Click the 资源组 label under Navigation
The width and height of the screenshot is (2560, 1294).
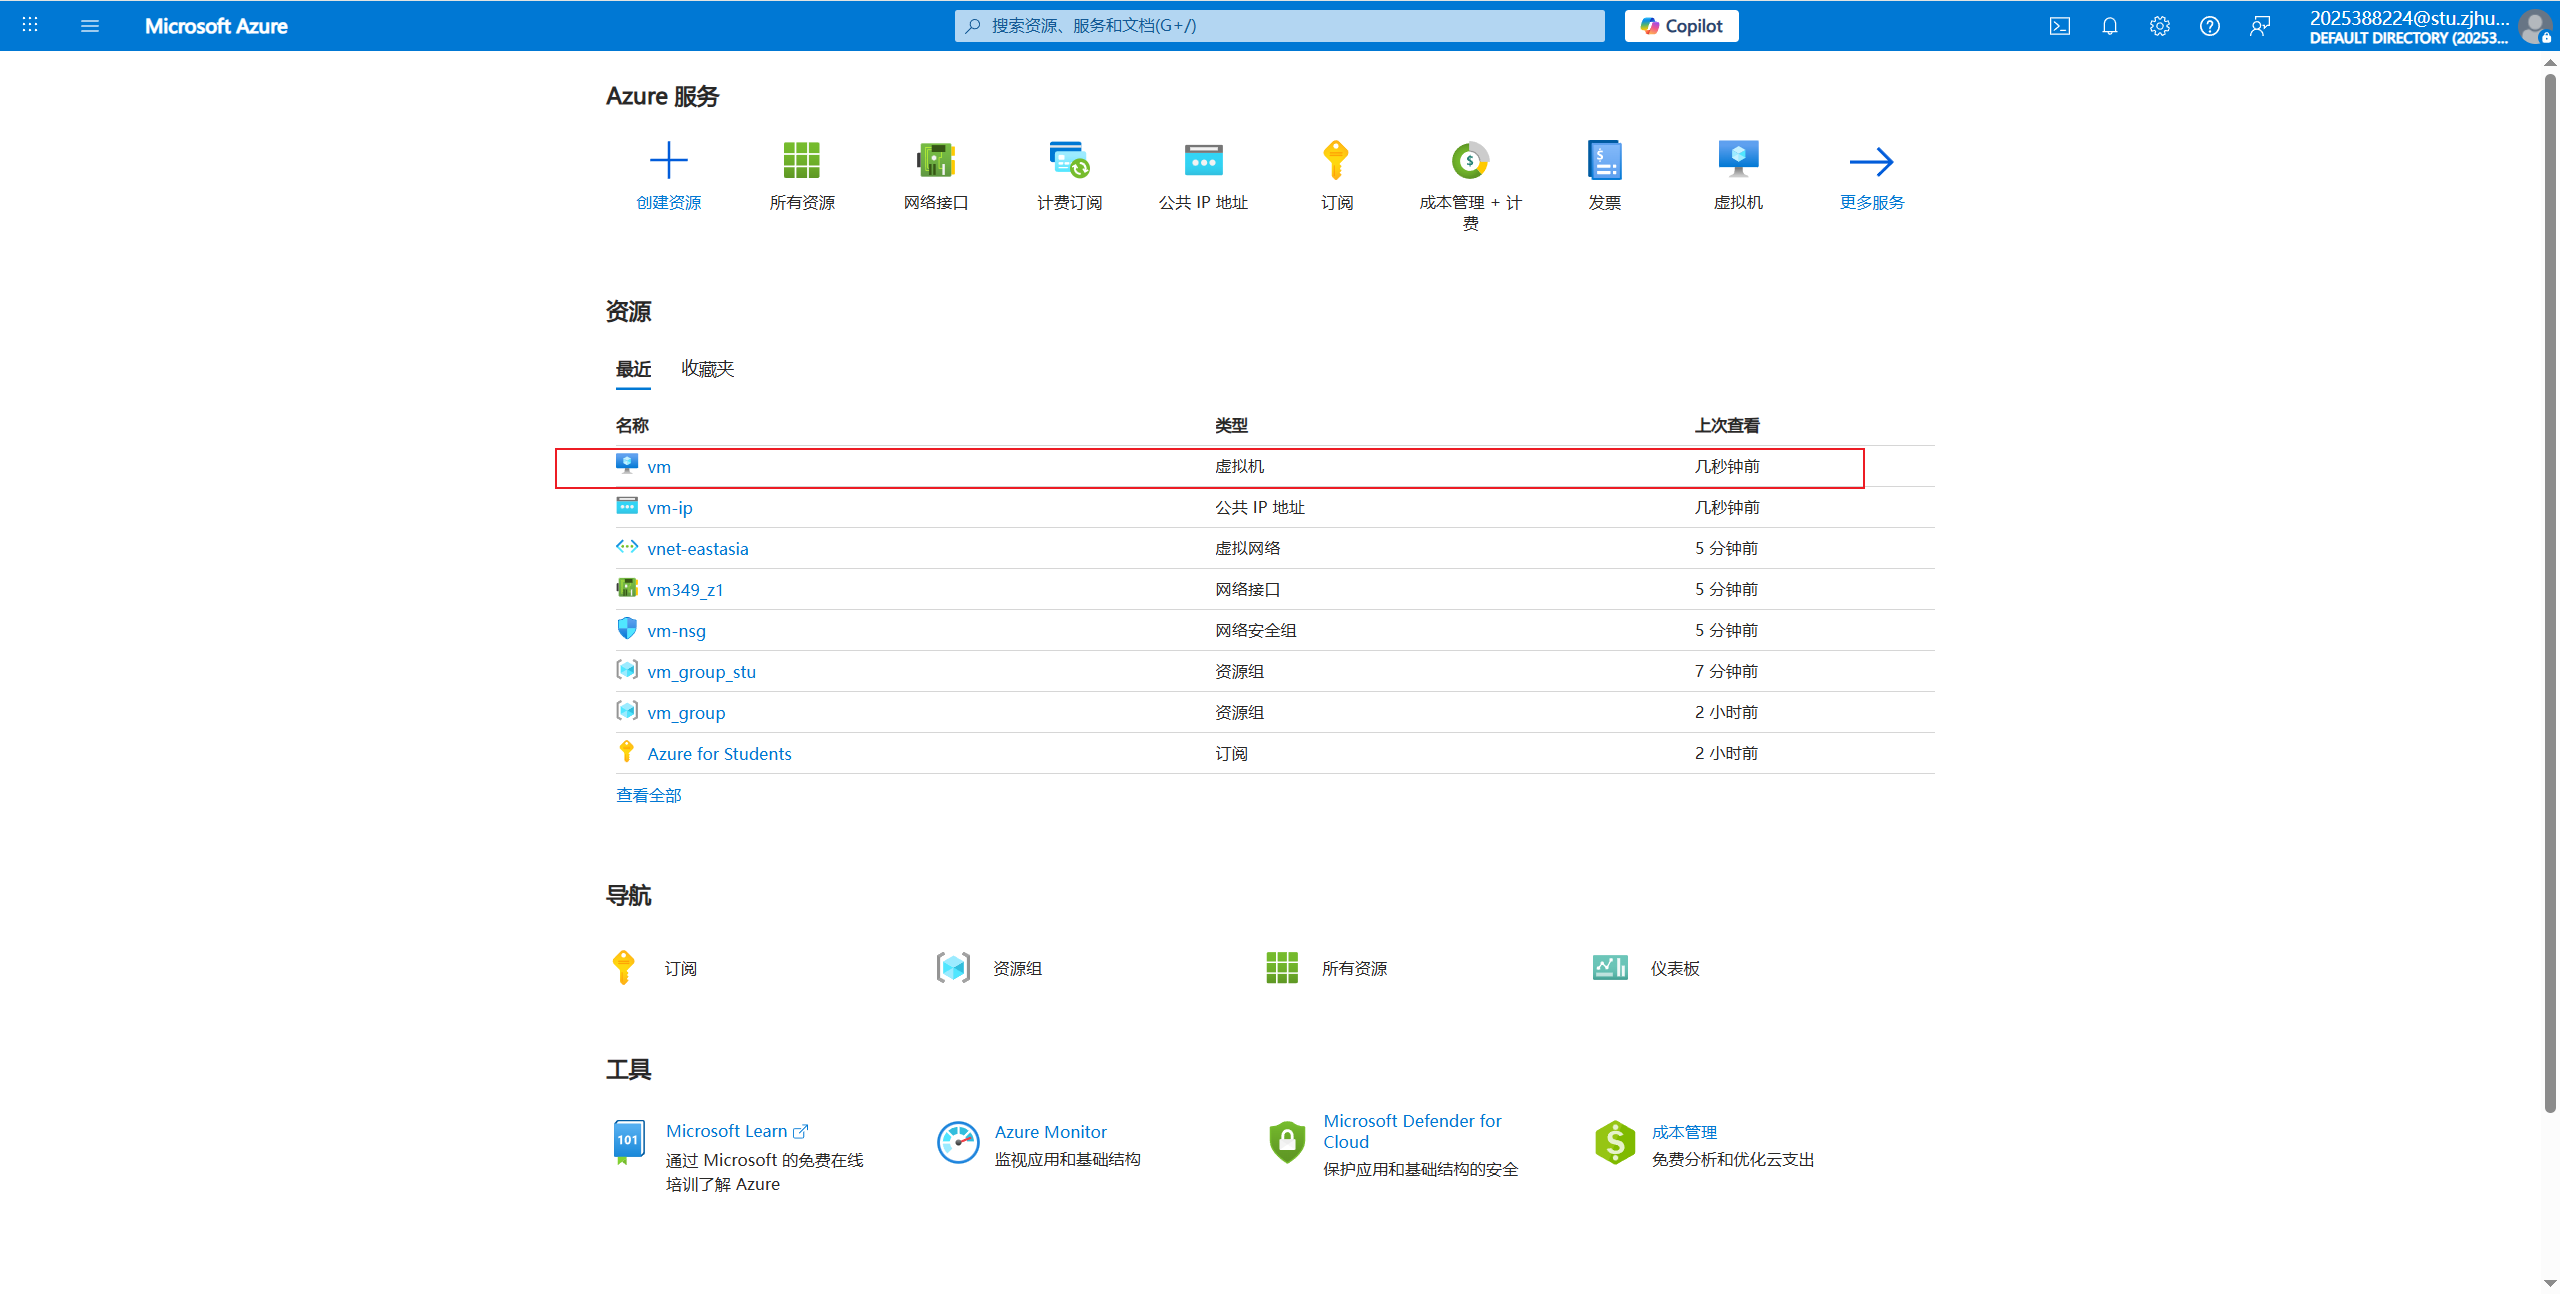1017,968
